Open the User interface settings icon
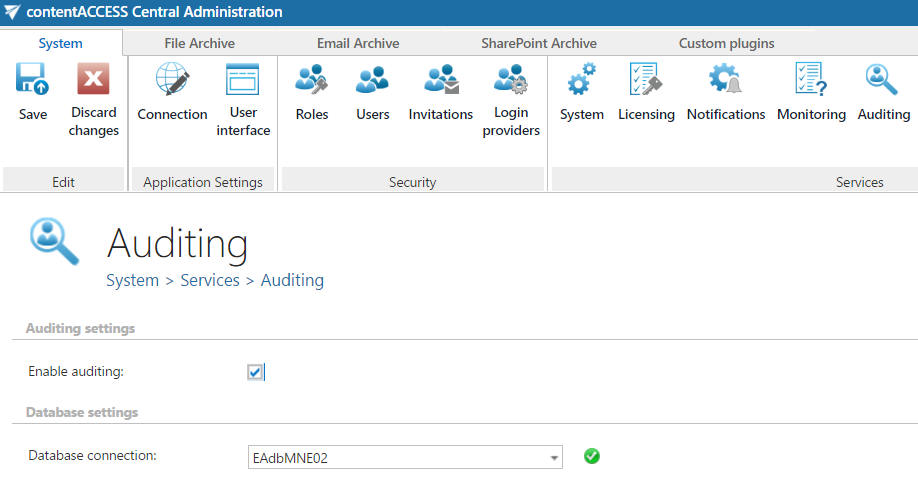 (243, 79)
